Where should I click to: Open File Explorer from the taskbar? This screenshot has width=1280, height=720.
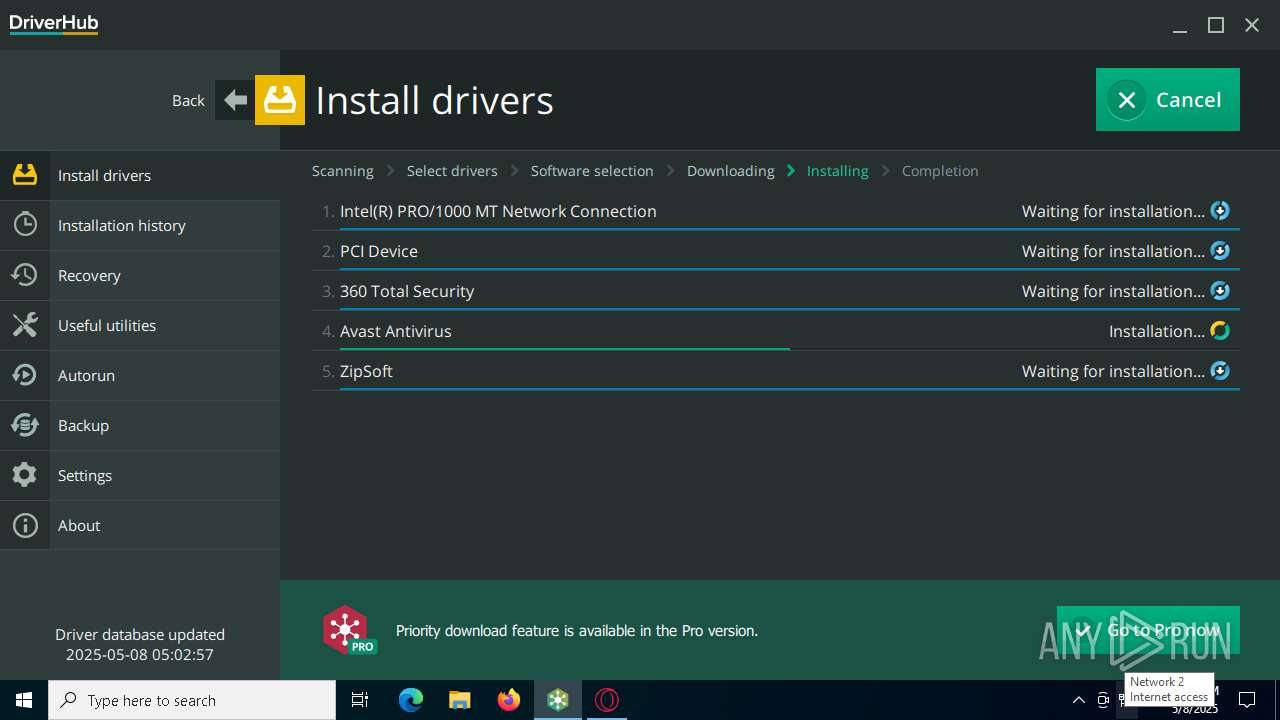pyautogui.click(x=460, y=700)
